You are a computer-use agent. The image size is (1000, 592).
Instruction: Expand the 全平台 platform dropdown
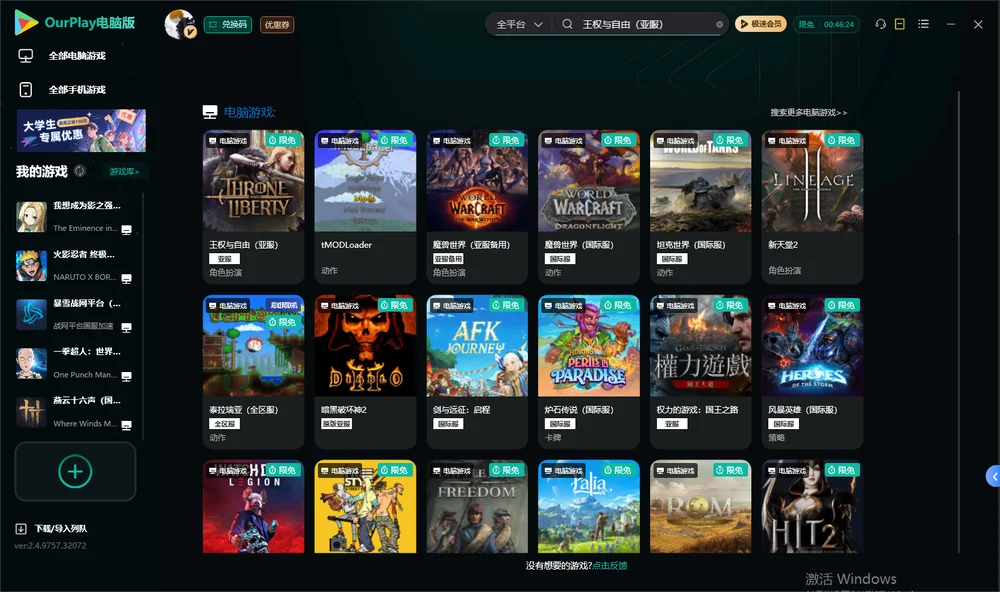pos(519,24)
